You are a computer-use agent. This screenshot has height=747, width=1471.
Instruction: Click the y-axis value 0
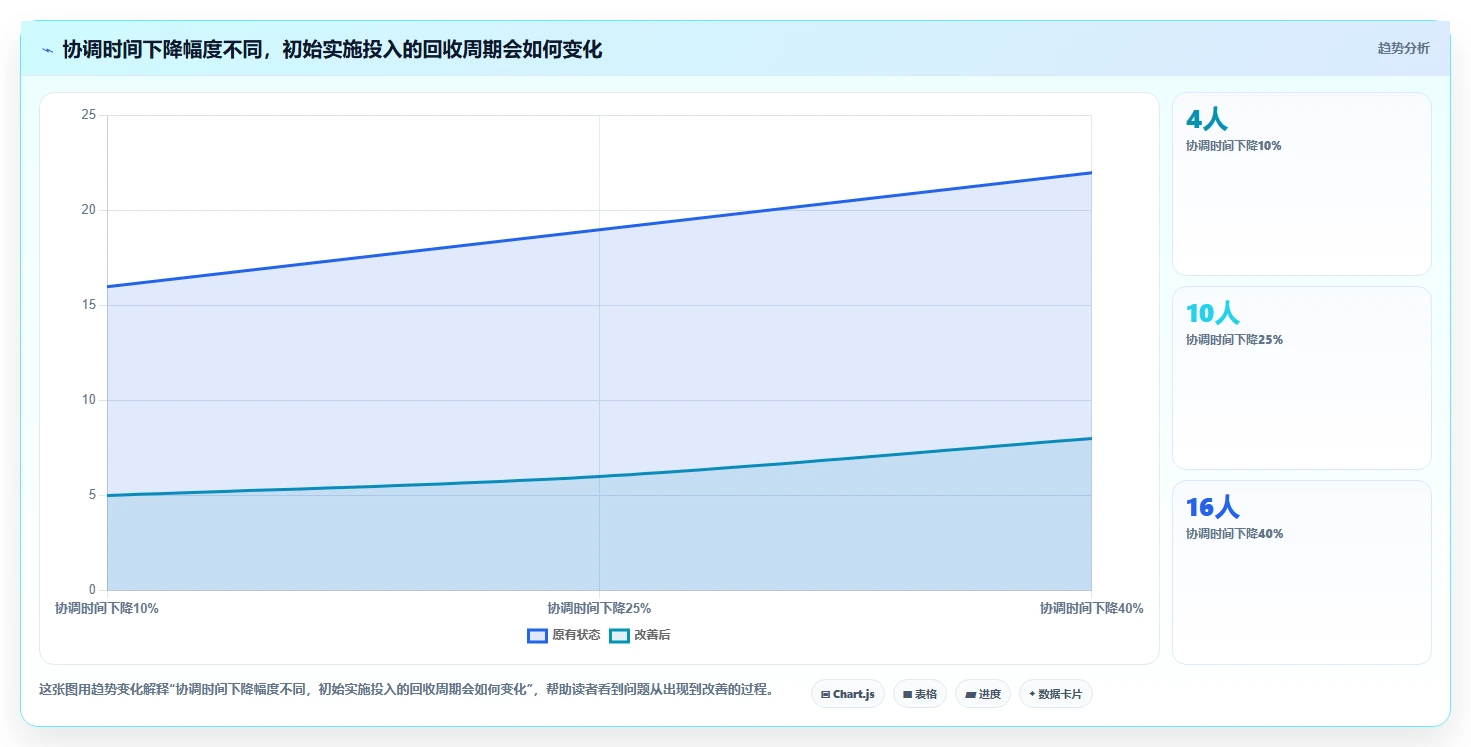pos(92,590)
